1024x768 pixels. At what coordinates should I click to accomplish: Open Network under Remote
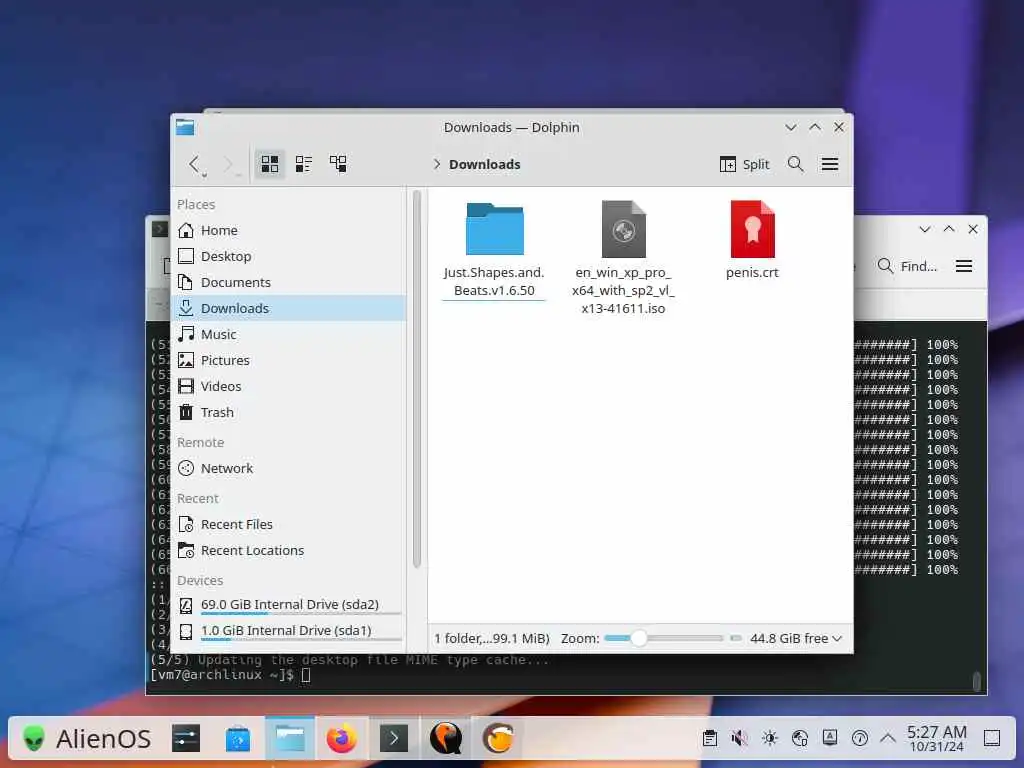pyautogui.click(x=288, y=468)
